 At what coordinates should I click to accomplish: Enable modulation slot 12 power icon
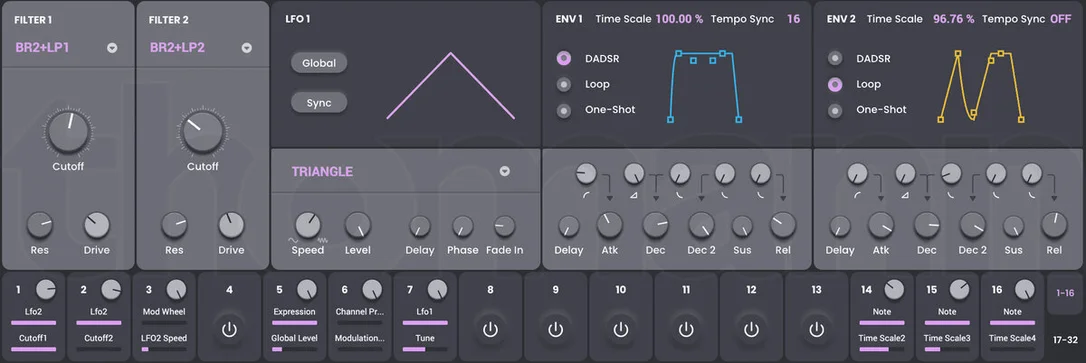point(751,329)
